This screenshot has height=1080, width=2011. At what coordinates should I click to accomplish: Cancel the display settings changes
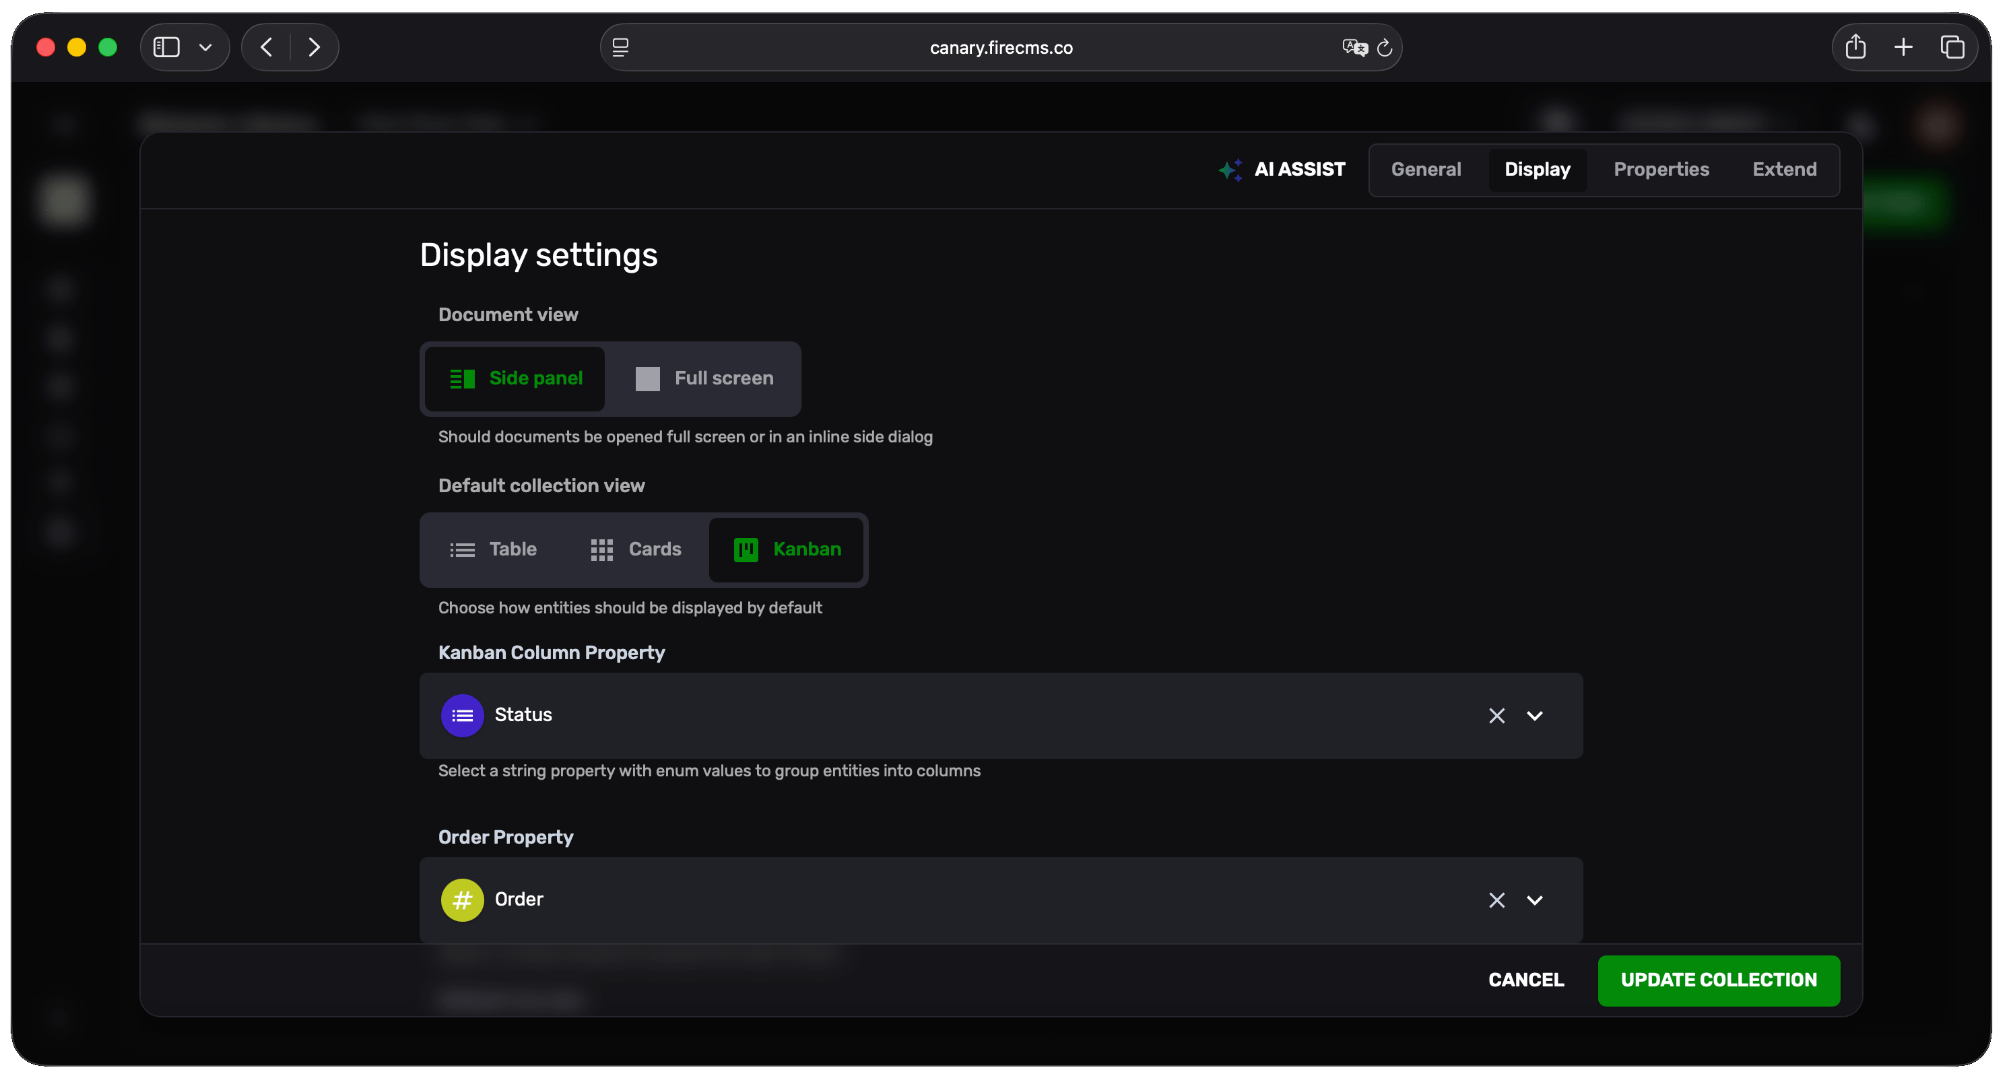[x=1525, y=980]
